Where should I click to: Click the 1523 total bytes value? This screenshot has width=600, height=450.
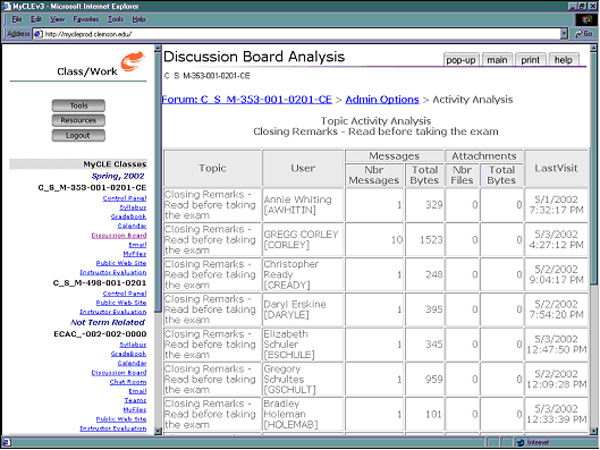point(431,240)
